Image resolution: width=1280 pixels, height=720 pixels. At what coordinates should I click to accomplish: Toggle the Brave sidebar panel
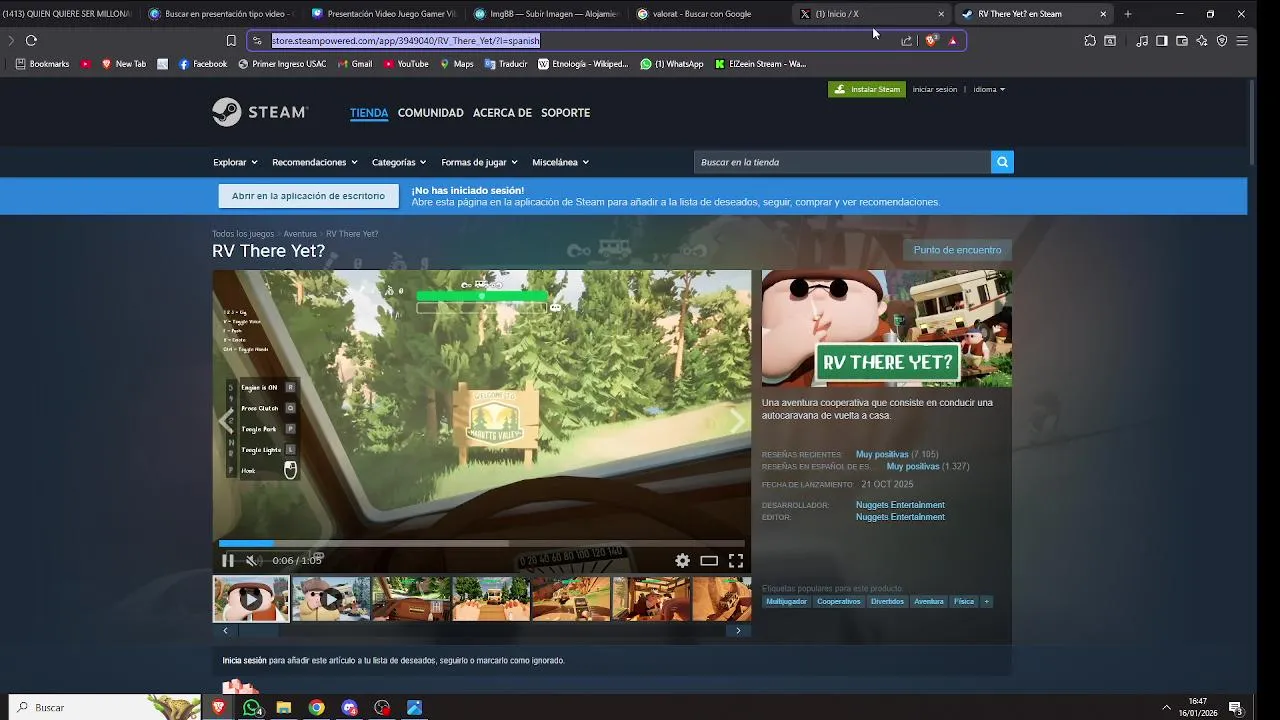pos(1162,41)
